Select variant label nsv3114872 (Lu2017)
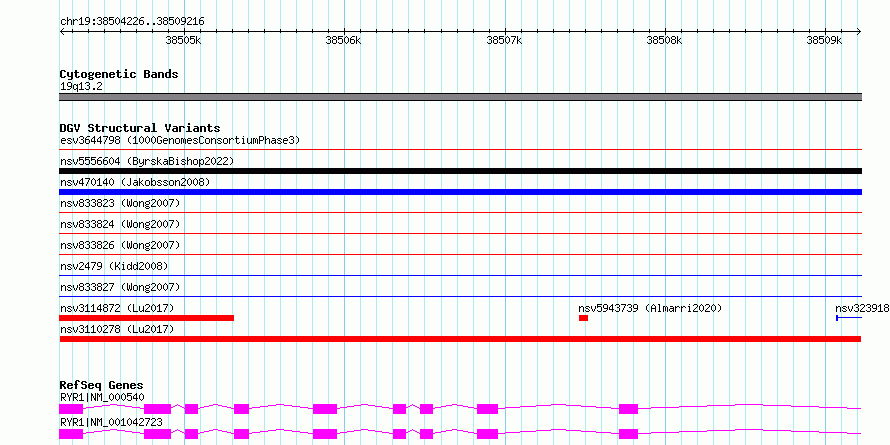The height and width of the screenshot is (445, 890). click(x=117, y=308)
